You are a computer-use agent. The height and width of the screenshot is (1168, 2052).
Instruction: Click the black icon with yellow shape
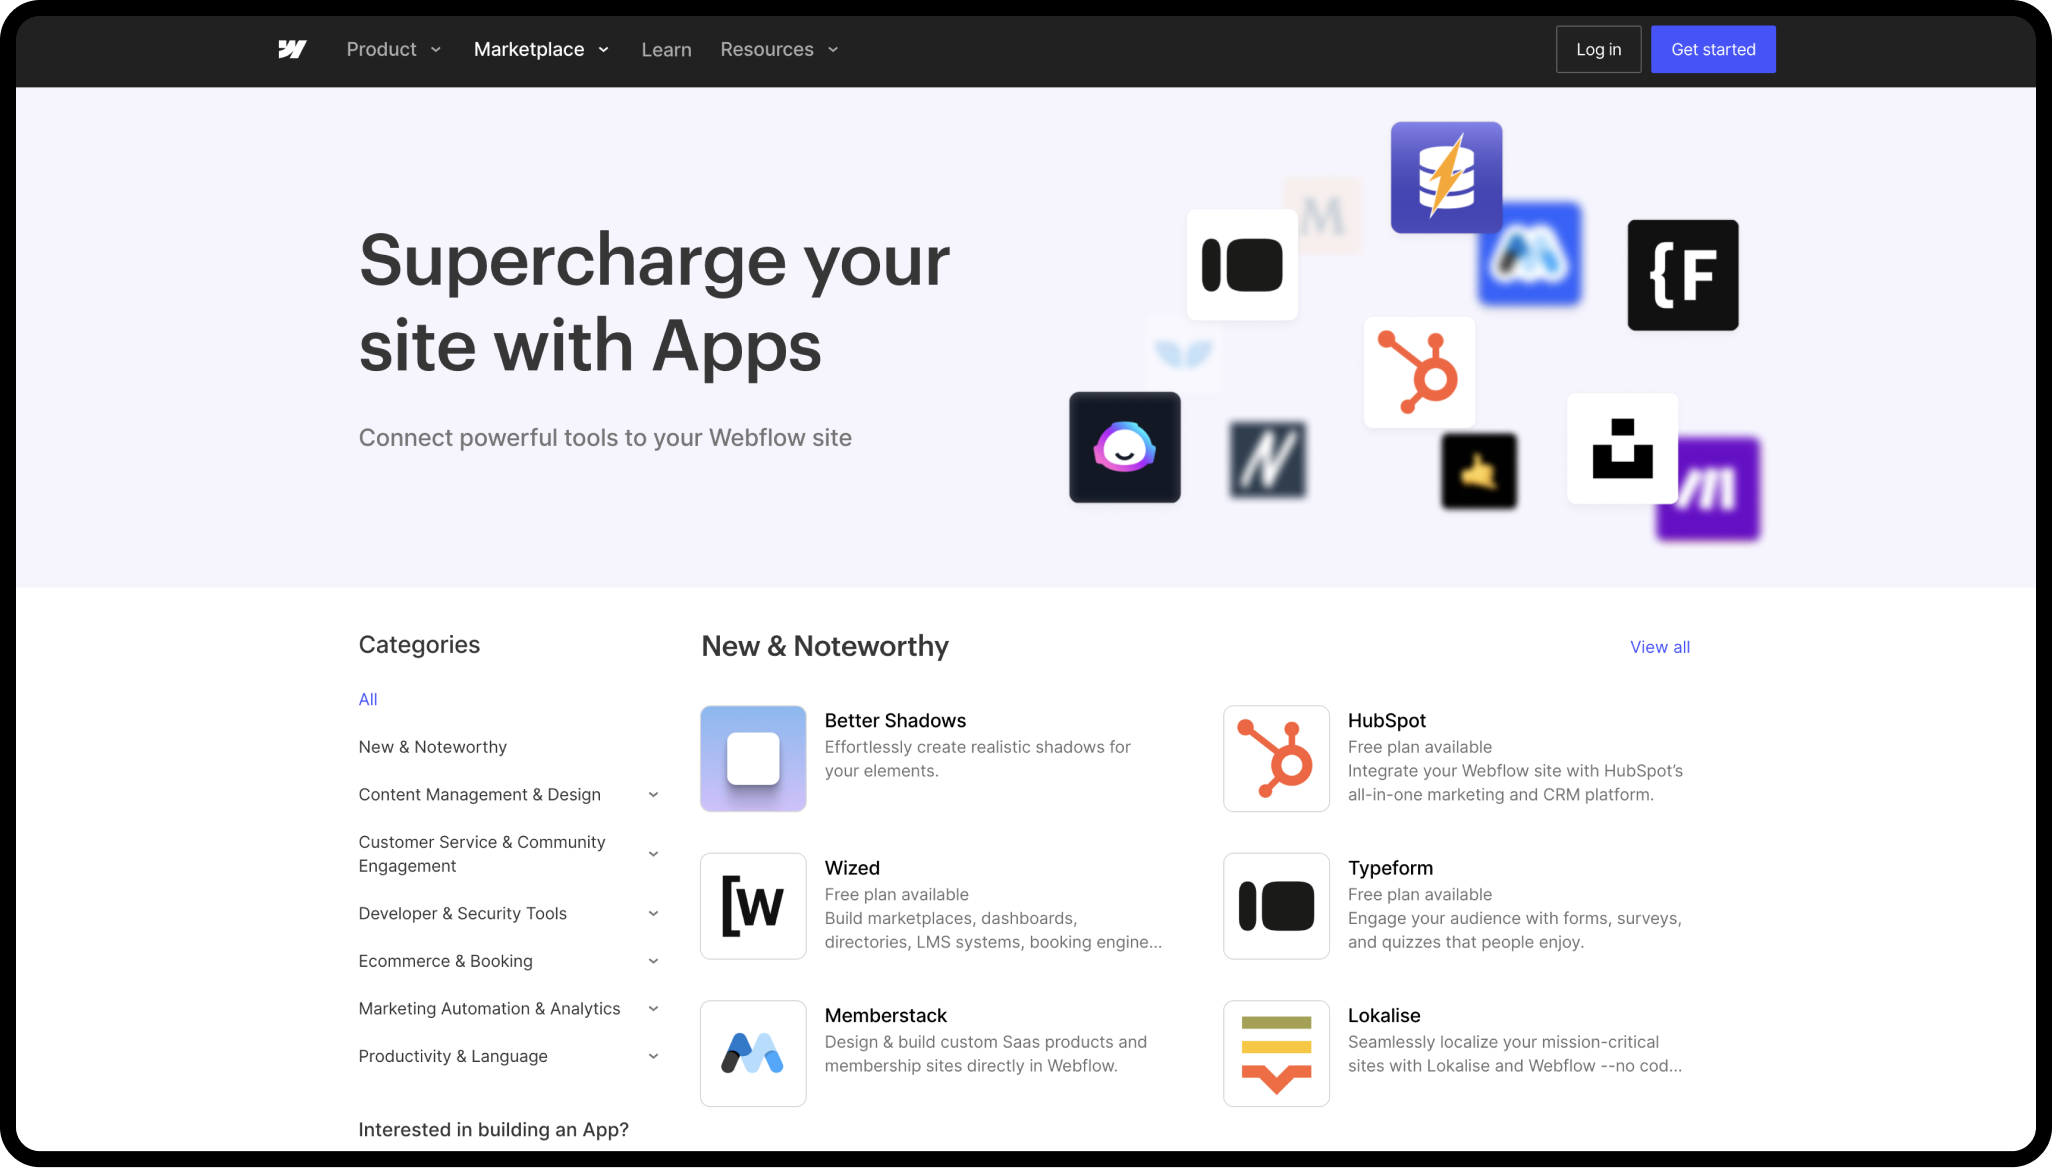pos(1479,471)
